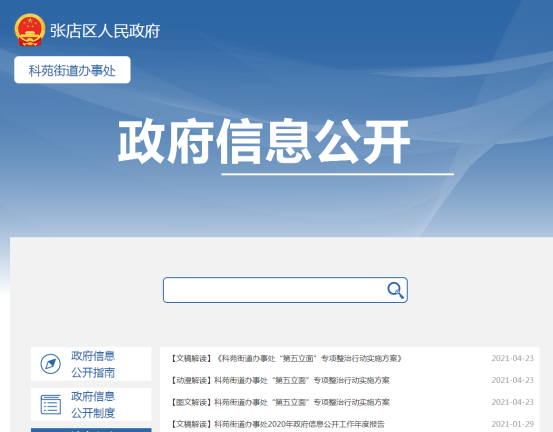553x432 pixels.
Task: Open 文稿解读 第五立面 专项整治行动实施方案 article
Action: pyautogui.click(x=286, y=359)
